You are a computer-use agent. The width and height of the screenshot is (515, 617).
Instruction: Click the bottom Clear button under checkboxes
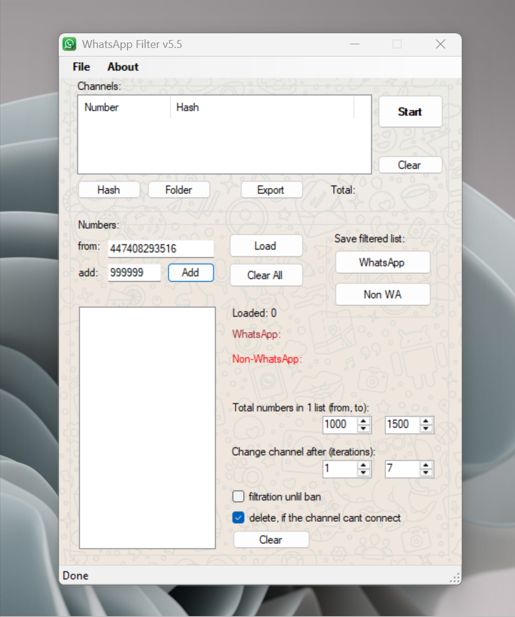[271, 539]
